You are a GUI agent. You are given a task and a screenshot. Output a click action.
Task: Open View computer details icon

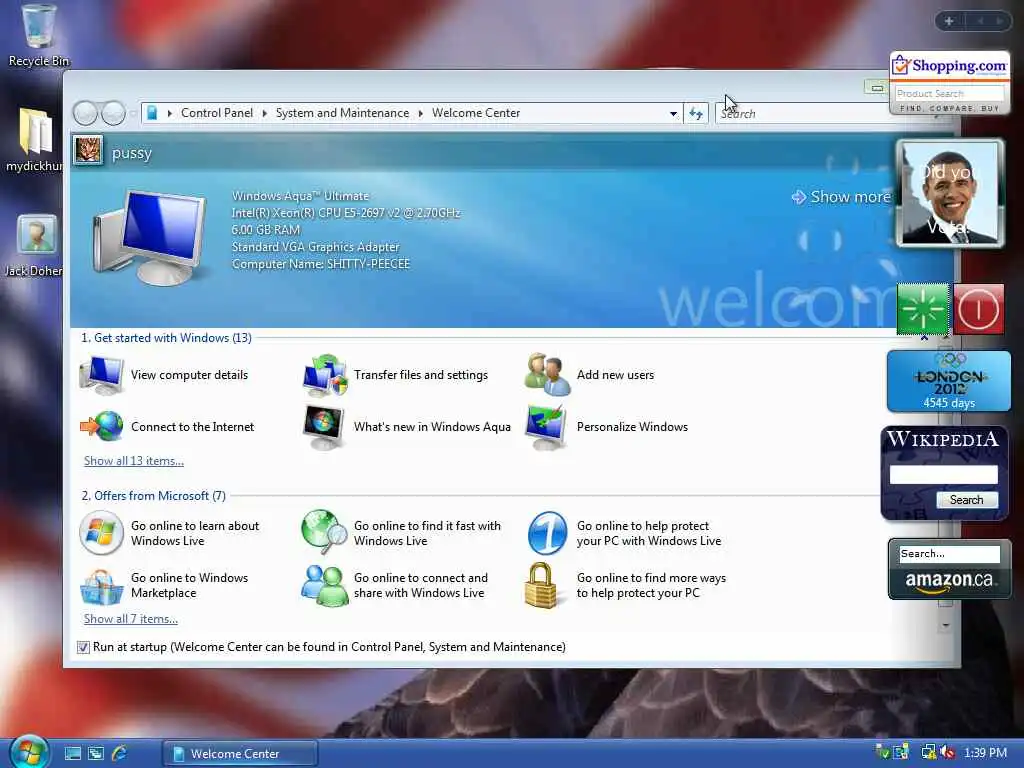click(101, 376)
